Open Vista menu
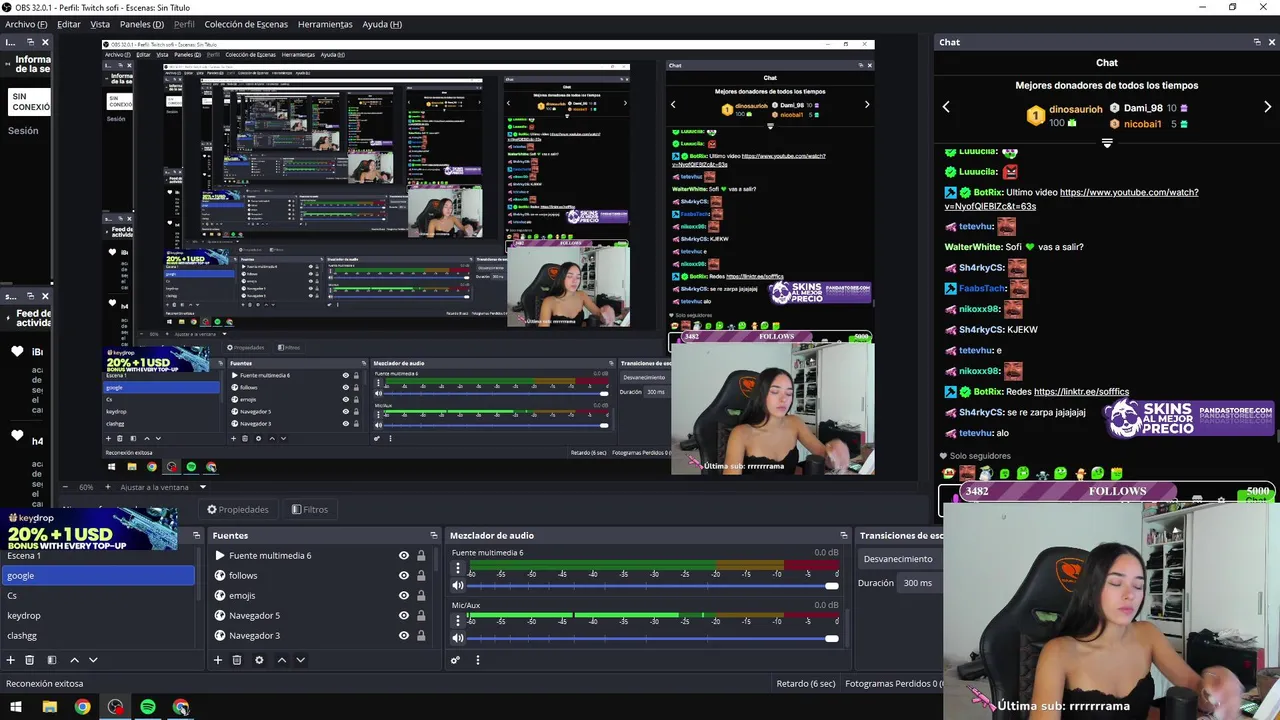This screenshot has height=720, width=1280. pos(100,24)
